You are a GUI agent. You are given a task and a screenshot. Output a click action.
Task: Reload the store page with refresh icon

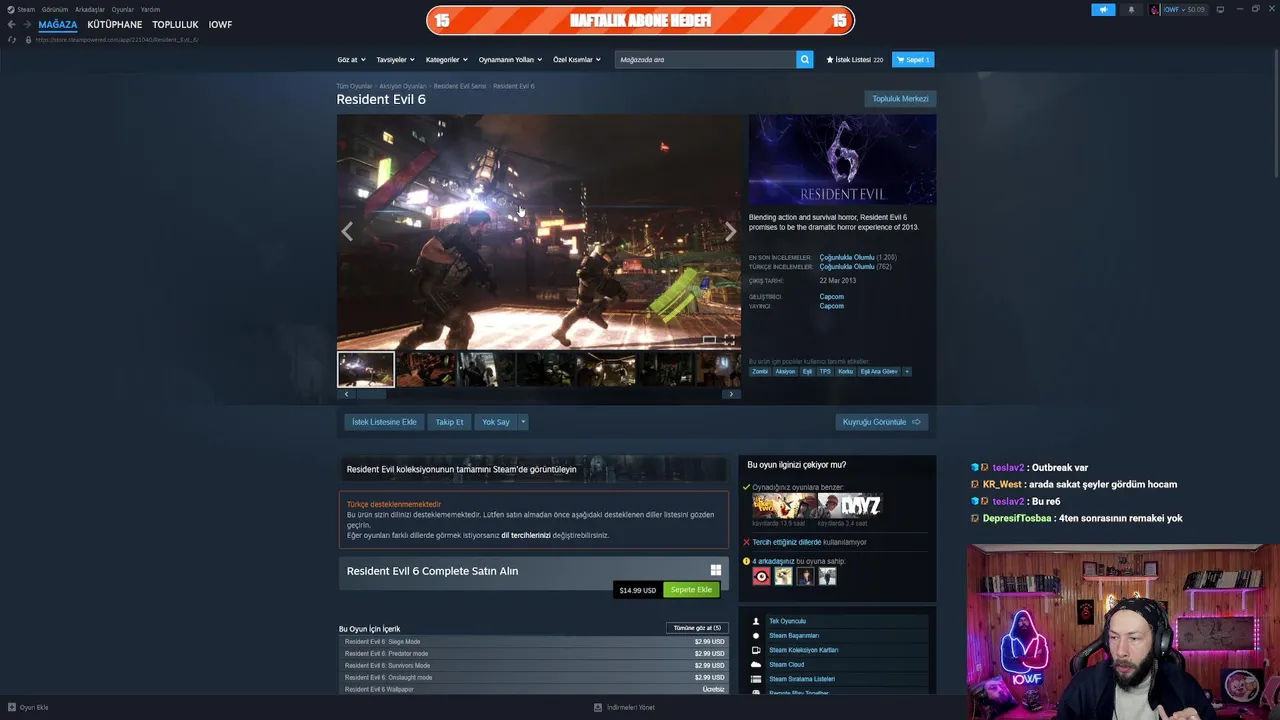pyautogui.click(x=12, y=40)
